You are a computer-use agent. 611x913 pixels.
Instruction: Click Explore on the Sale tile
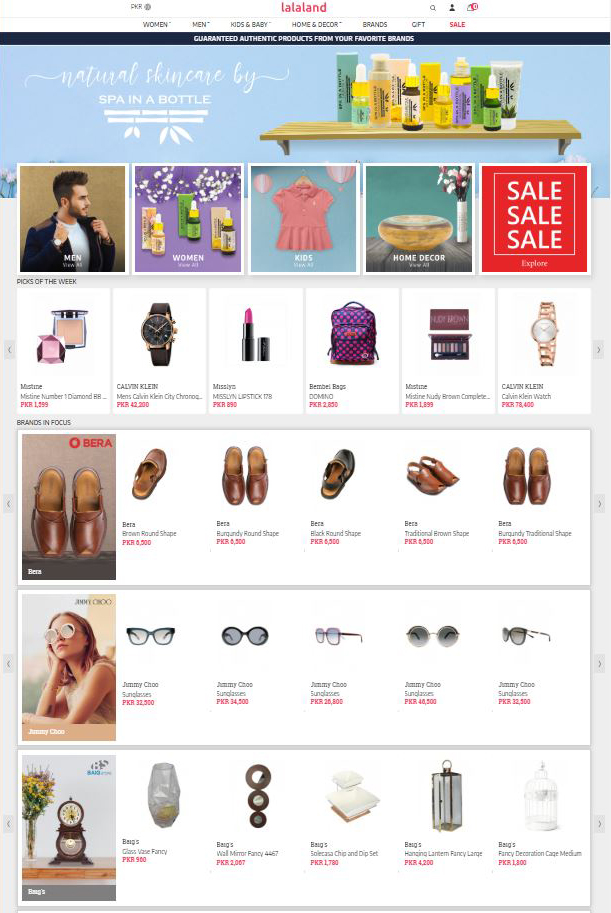534,263
